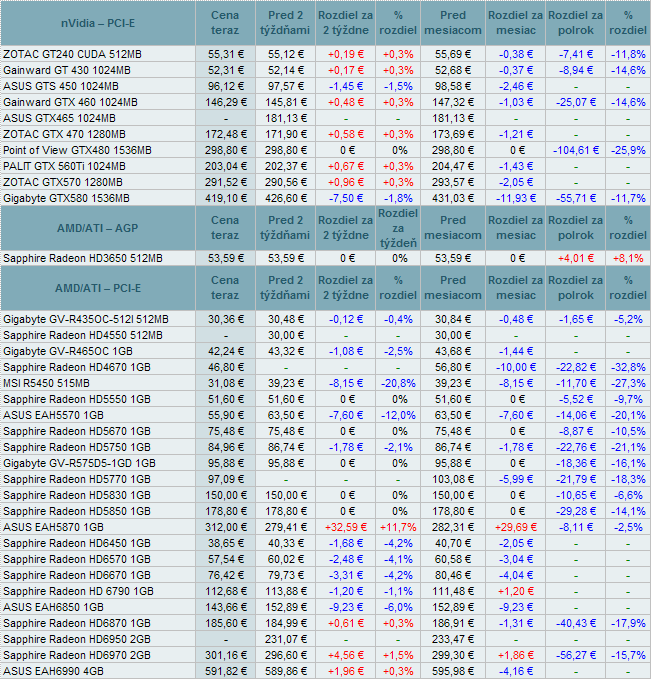Click the +29,69 € monthly difference cell

[x=515, y=528]
